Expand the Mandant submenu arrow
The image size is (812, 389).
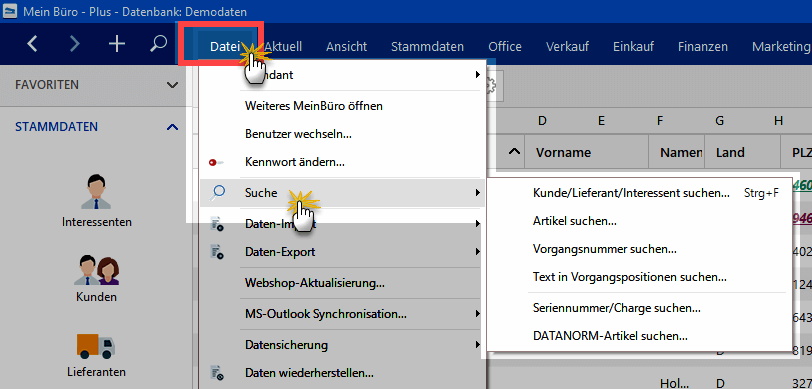(x=477, y=75)
